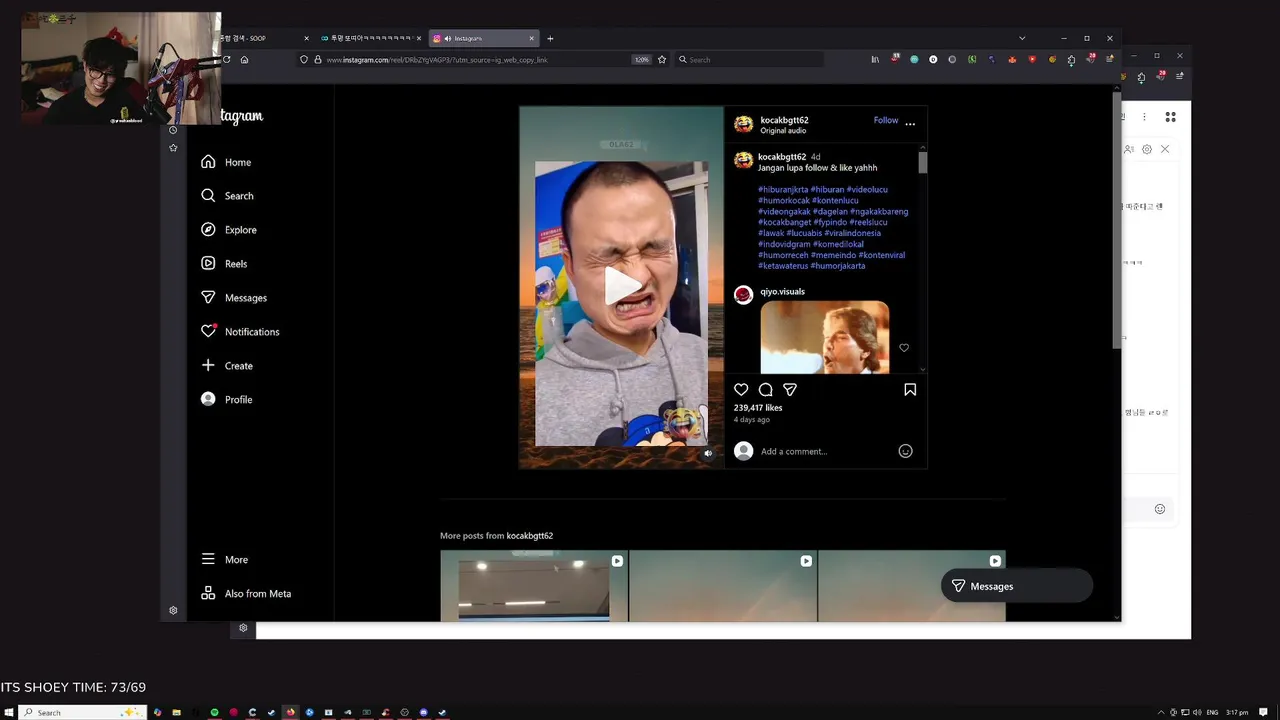Screen dimensions: 1280x720
Task: Open taskbar notification center
Action: [1261, 712]
